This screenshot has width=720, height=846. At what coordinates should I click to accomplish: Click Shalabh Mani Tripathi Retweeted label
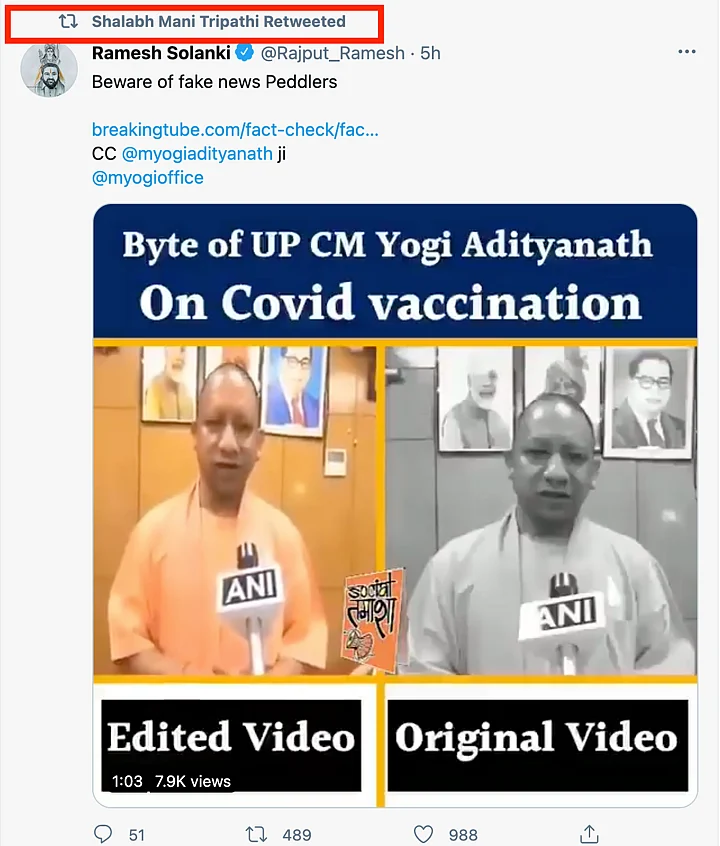(219, 22)
